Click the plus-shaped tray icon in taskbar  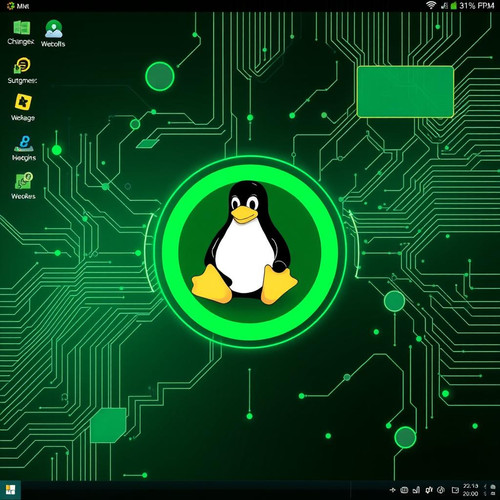tap(393, 490)
